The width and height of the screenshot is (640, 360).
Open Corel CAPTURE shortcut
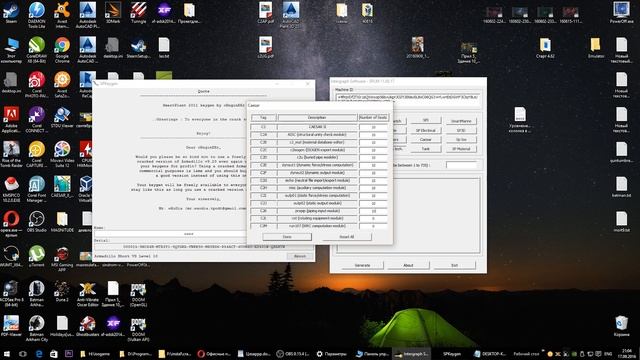tap(37, 154)
